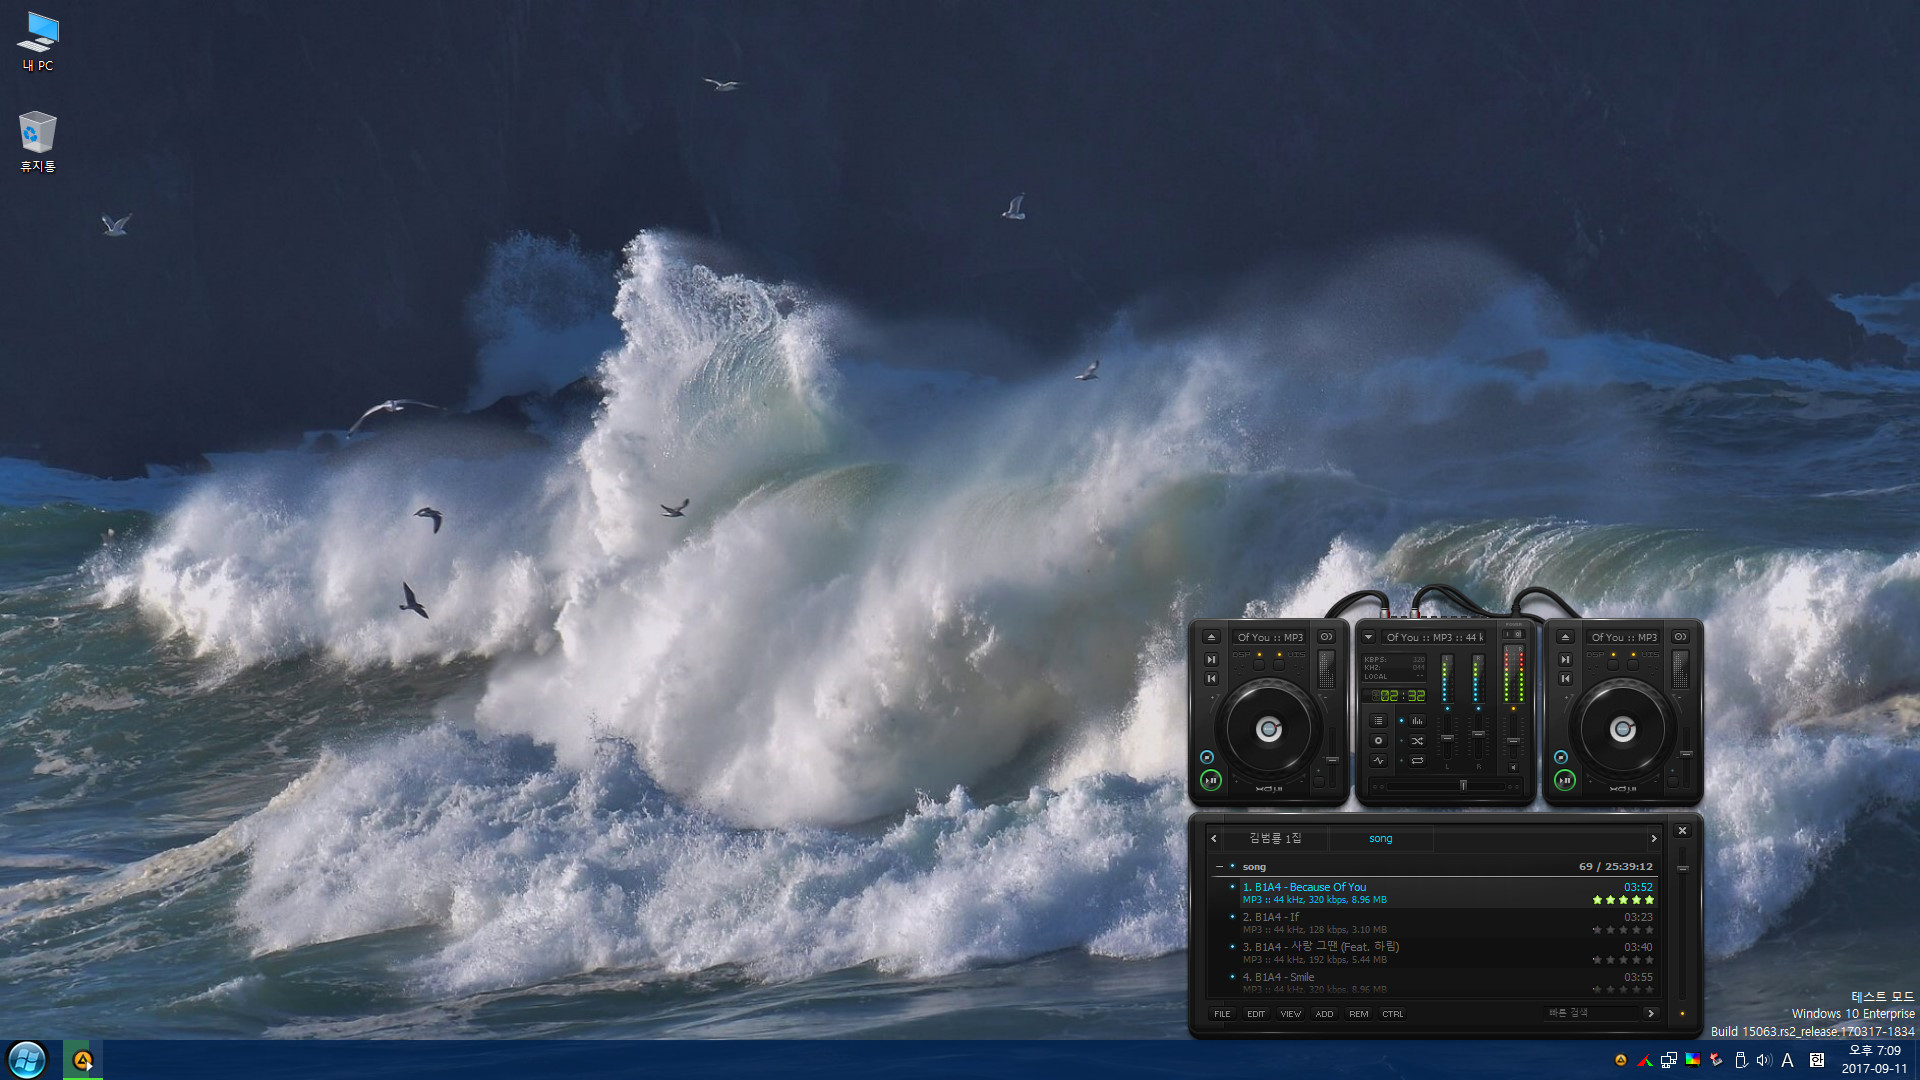Open the CTRL menu in the playlist
Image resolution: width=1920 pixels, height=1080 pixels.
click(x=1392, y=1014)
